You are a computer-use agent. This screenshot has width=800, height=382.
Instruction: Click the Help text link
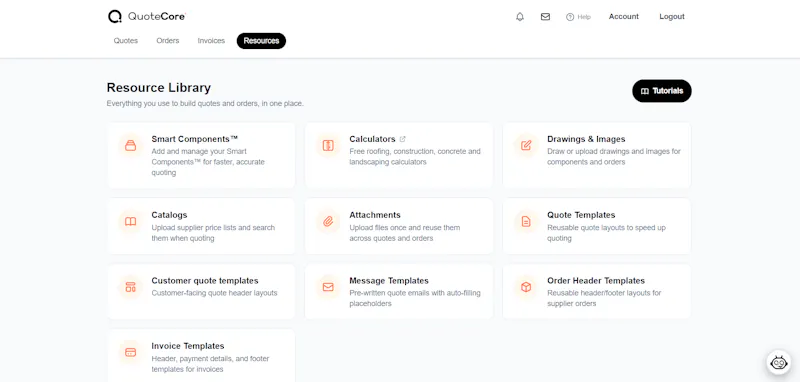(584, 17)
